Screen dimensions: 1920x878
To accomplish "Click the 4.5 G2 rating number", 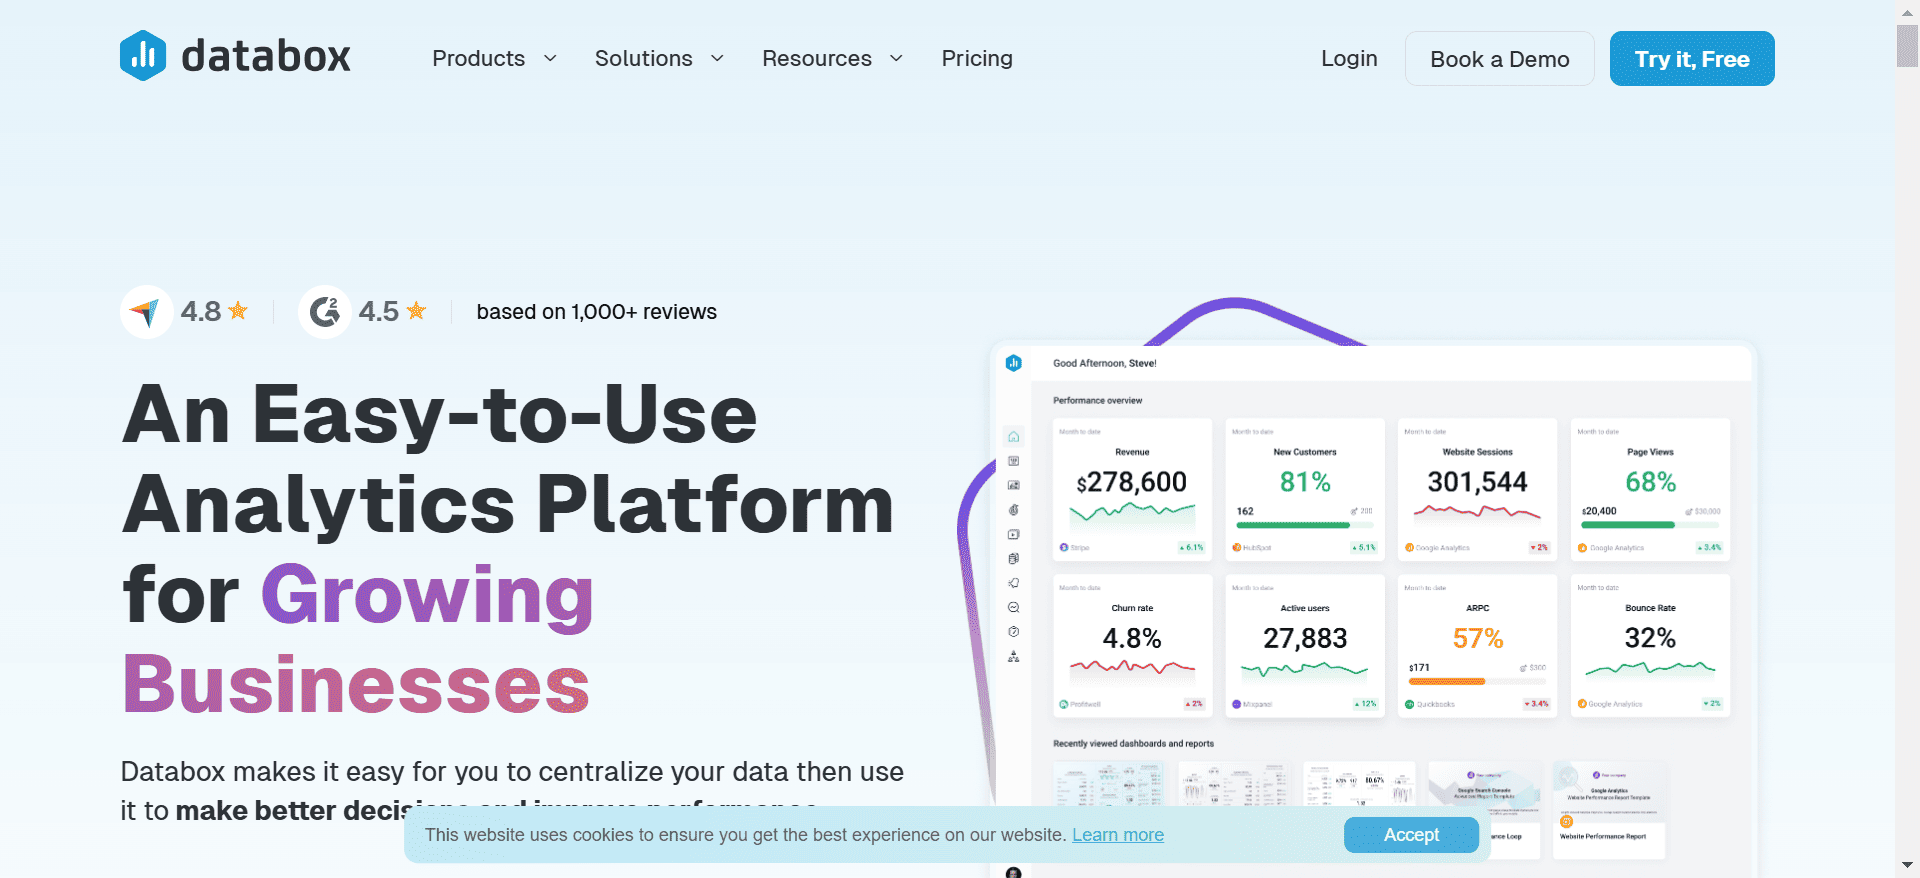I will (x=378, y=312).
